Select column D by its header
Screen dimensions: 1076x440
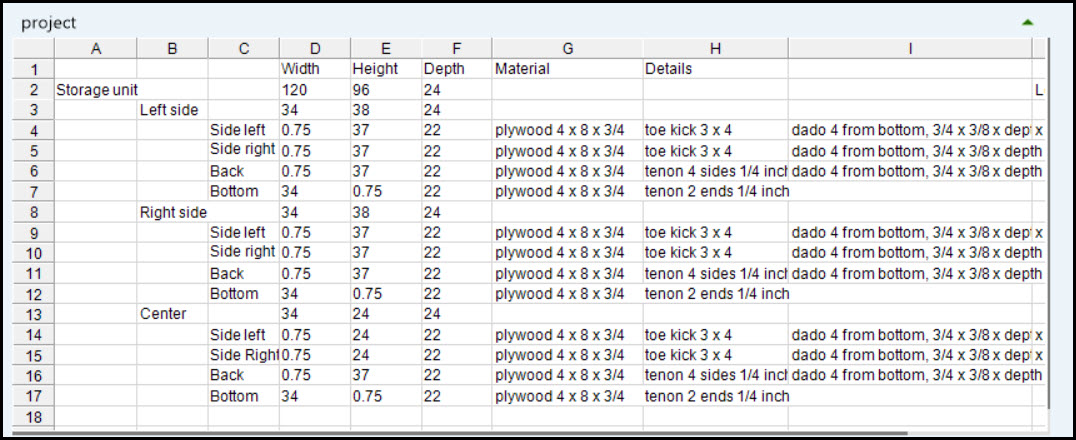point(315,48)
